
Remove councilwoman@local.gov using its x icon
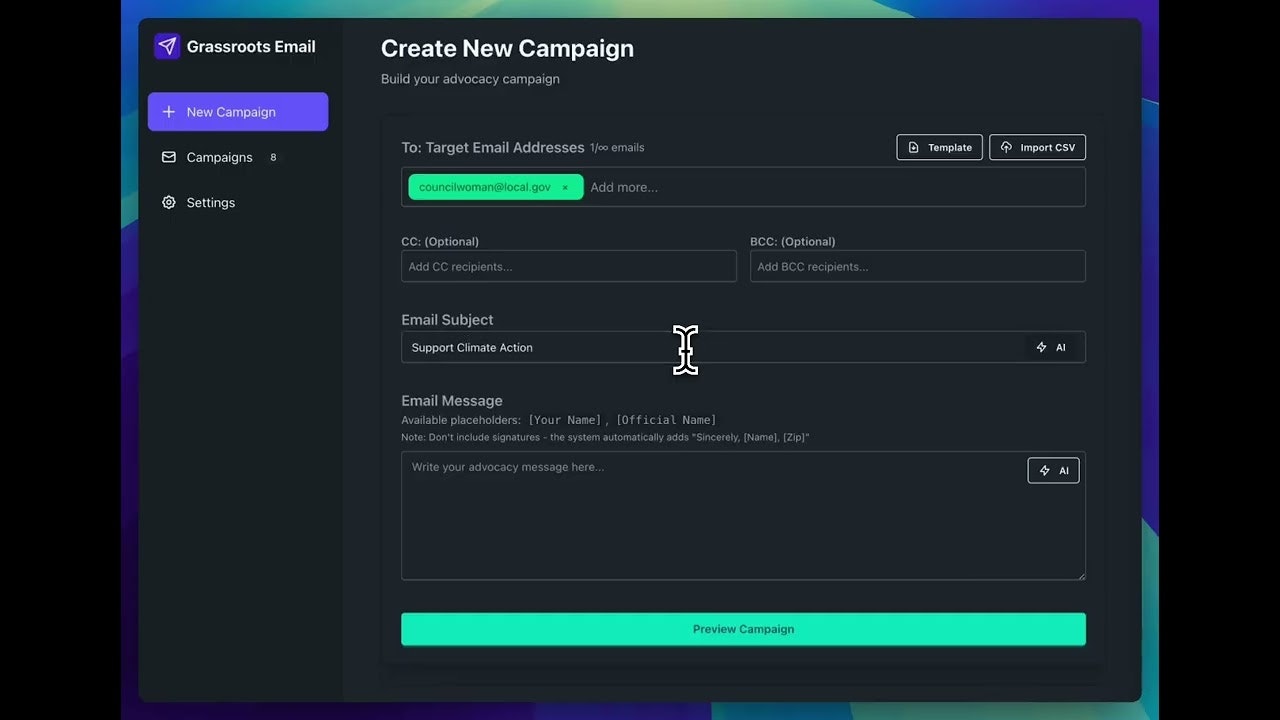(565, 187)
